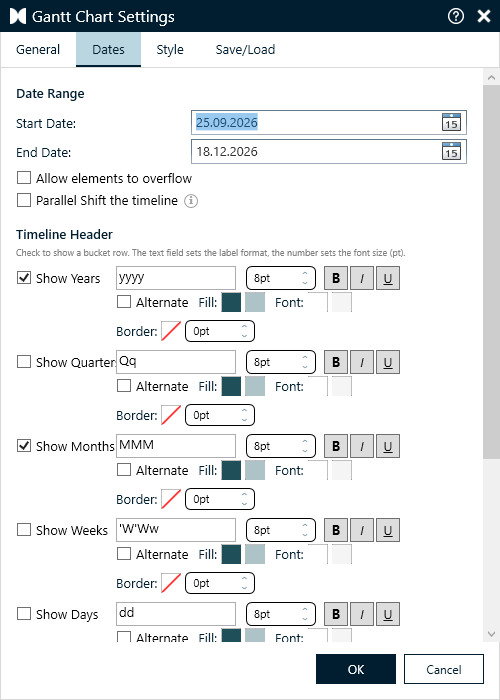Enable Parallel Shift the timeline checkbox
500x700 pixels.
[x=24, y=200]
